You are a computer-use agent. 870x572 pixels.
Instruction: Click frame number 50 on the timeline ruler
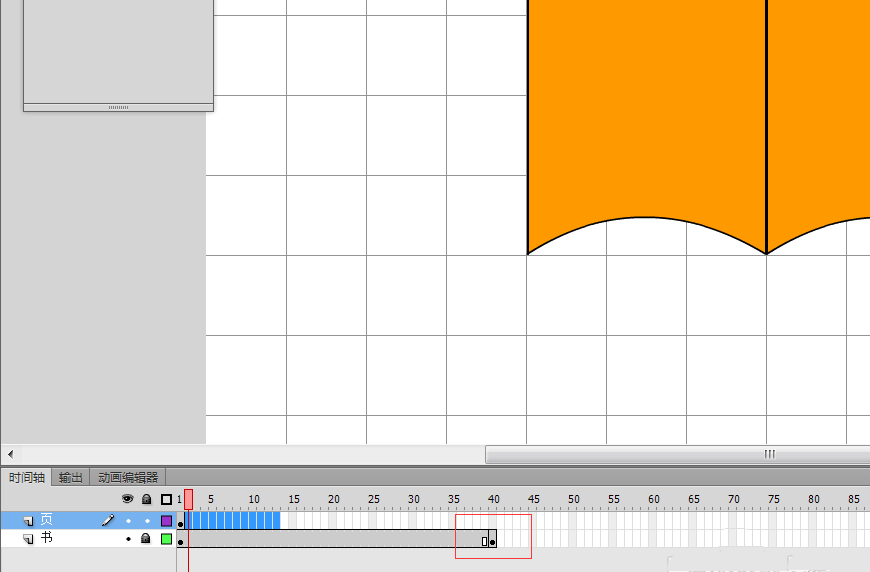click(573, 499)
